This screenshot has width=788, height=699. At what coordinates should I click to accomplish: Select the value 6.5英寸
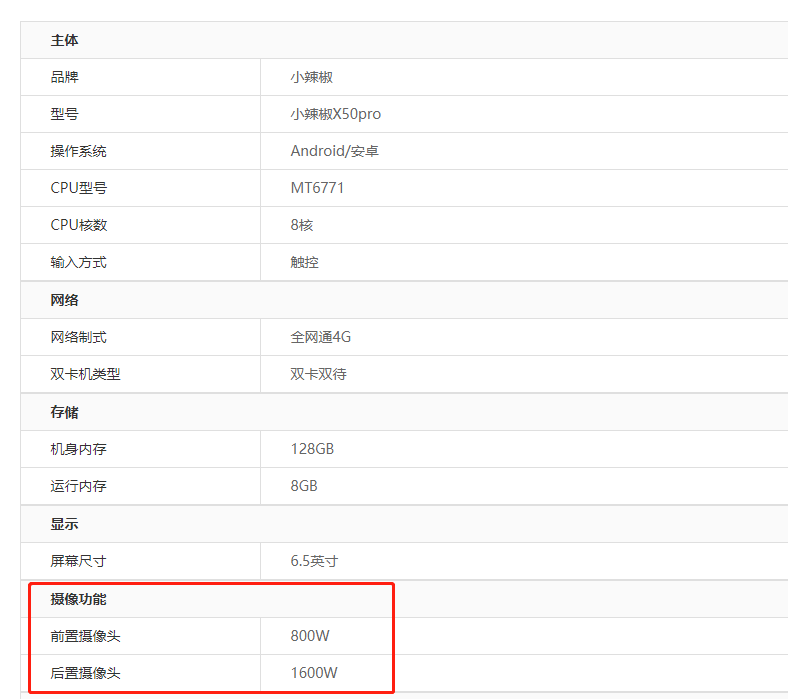click(x=314, y=561)
